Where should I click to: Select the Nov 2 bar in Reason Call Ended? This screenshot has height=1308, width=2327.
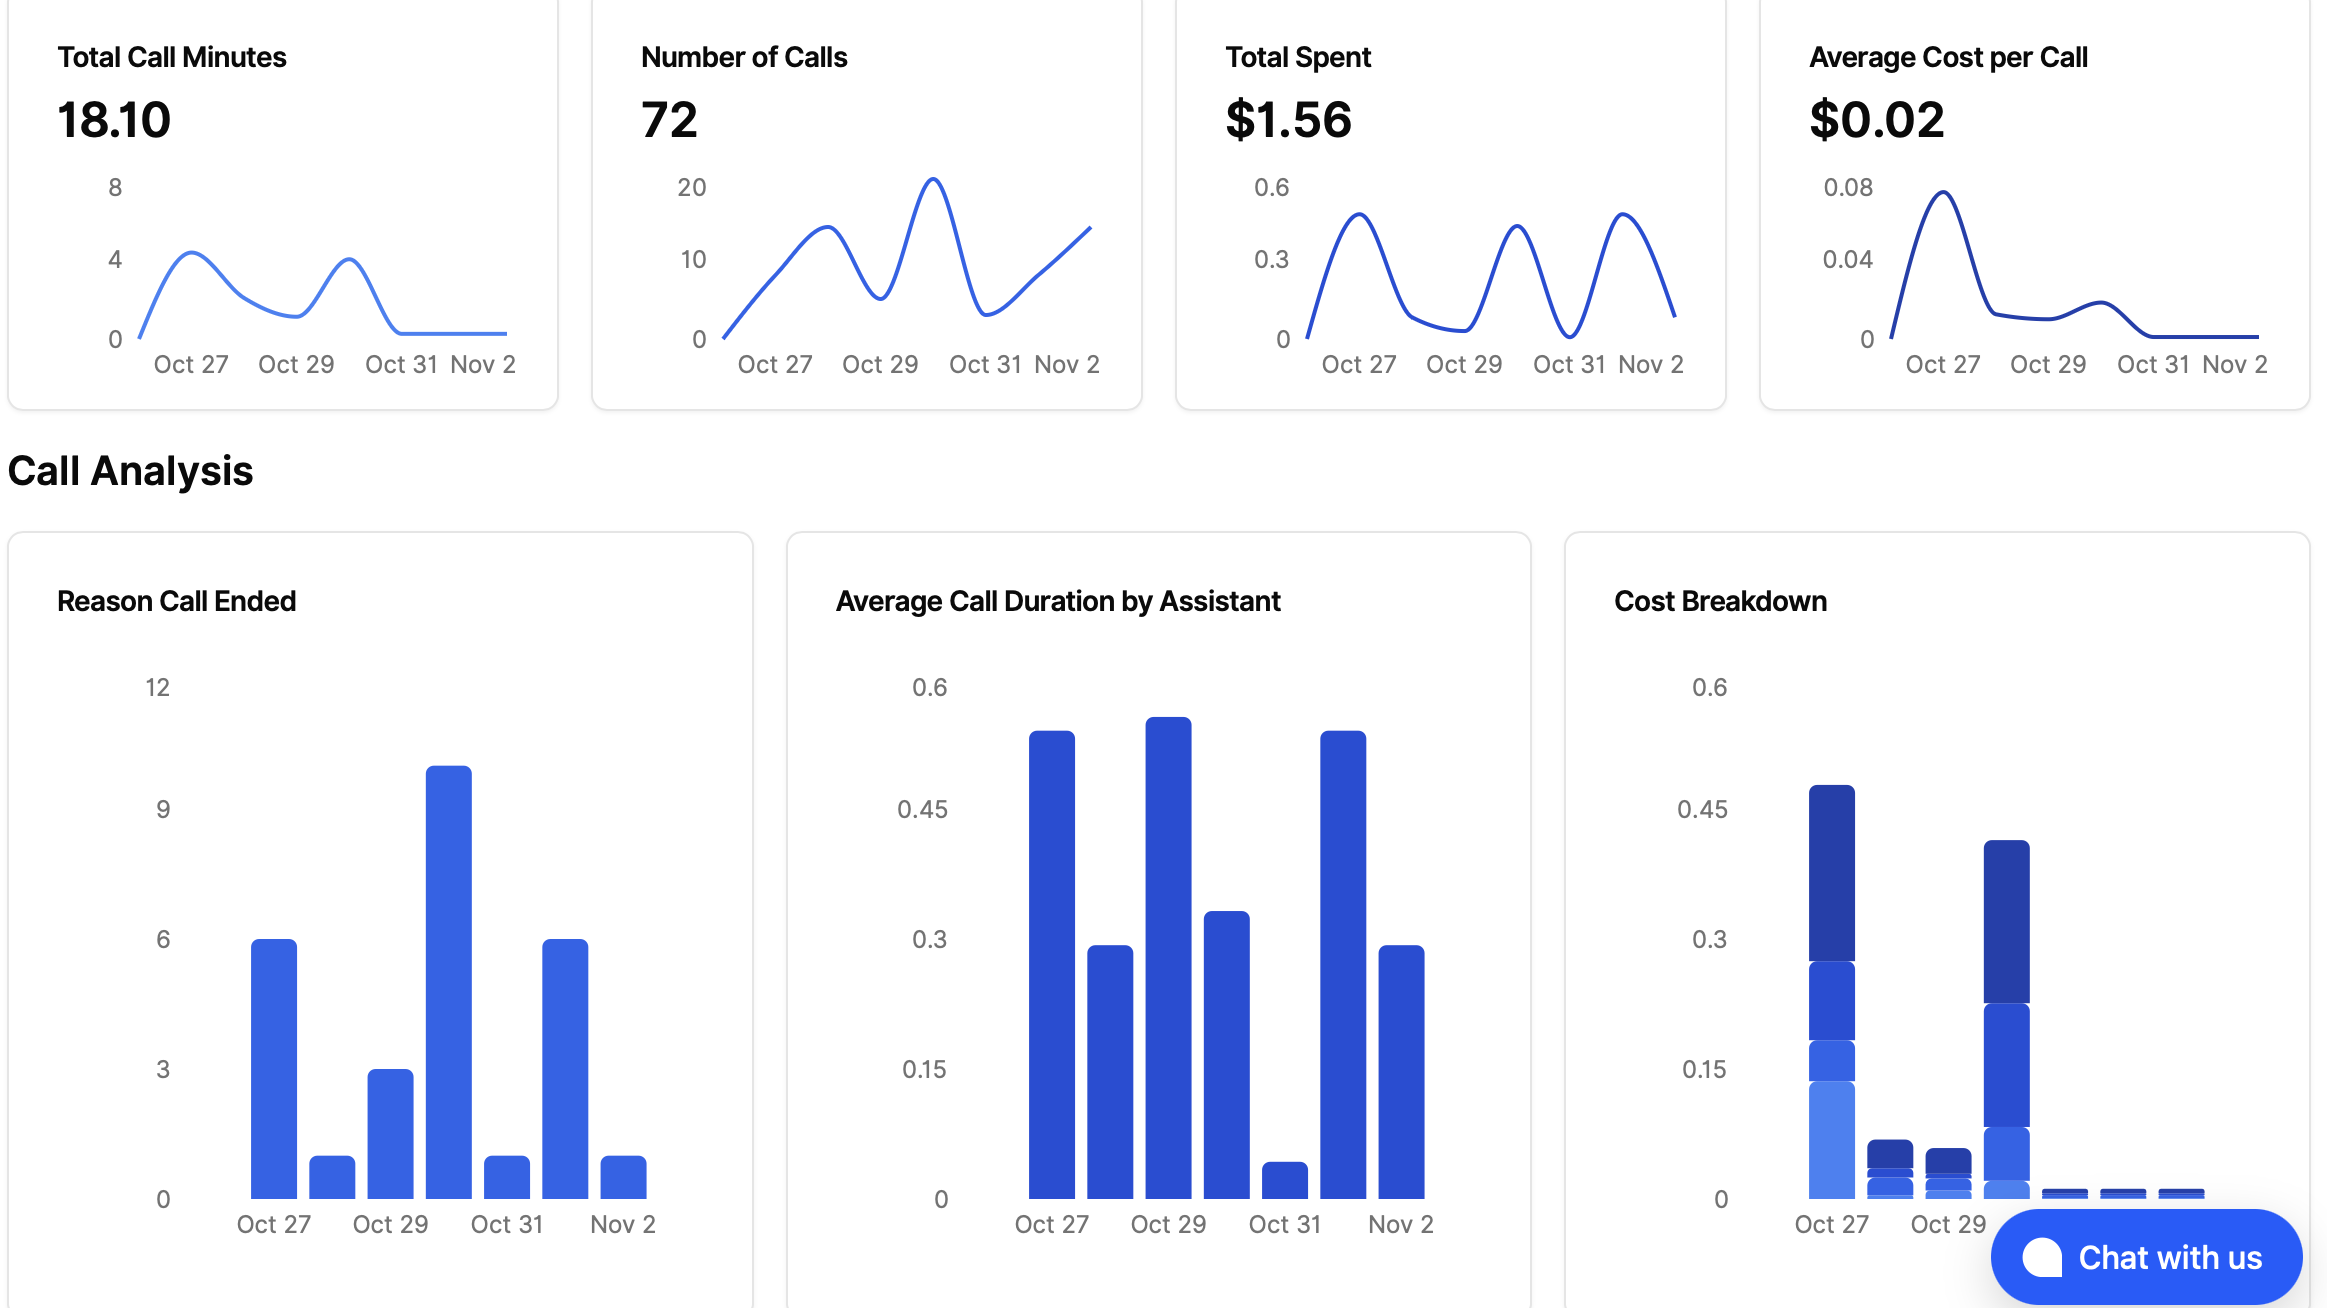tap(623, 1177)
